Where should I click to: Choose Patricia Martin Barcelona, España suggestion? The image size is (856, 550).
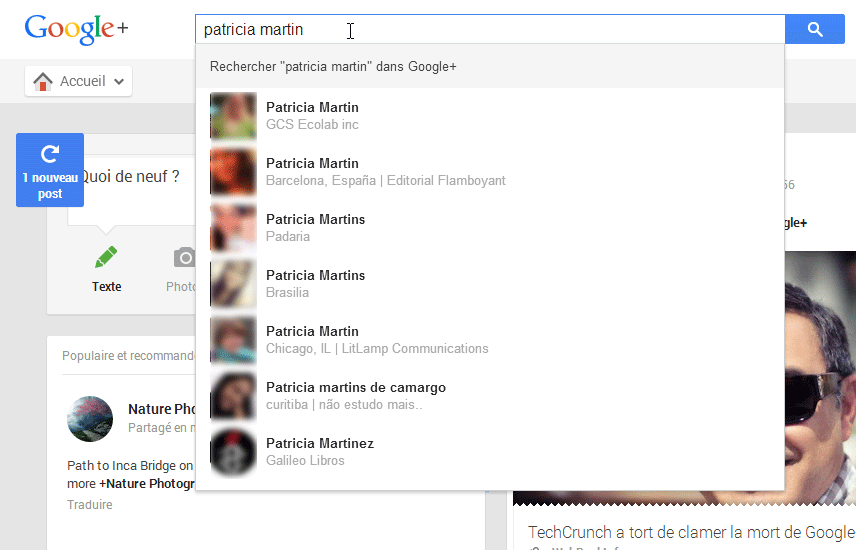pos(490,171)
